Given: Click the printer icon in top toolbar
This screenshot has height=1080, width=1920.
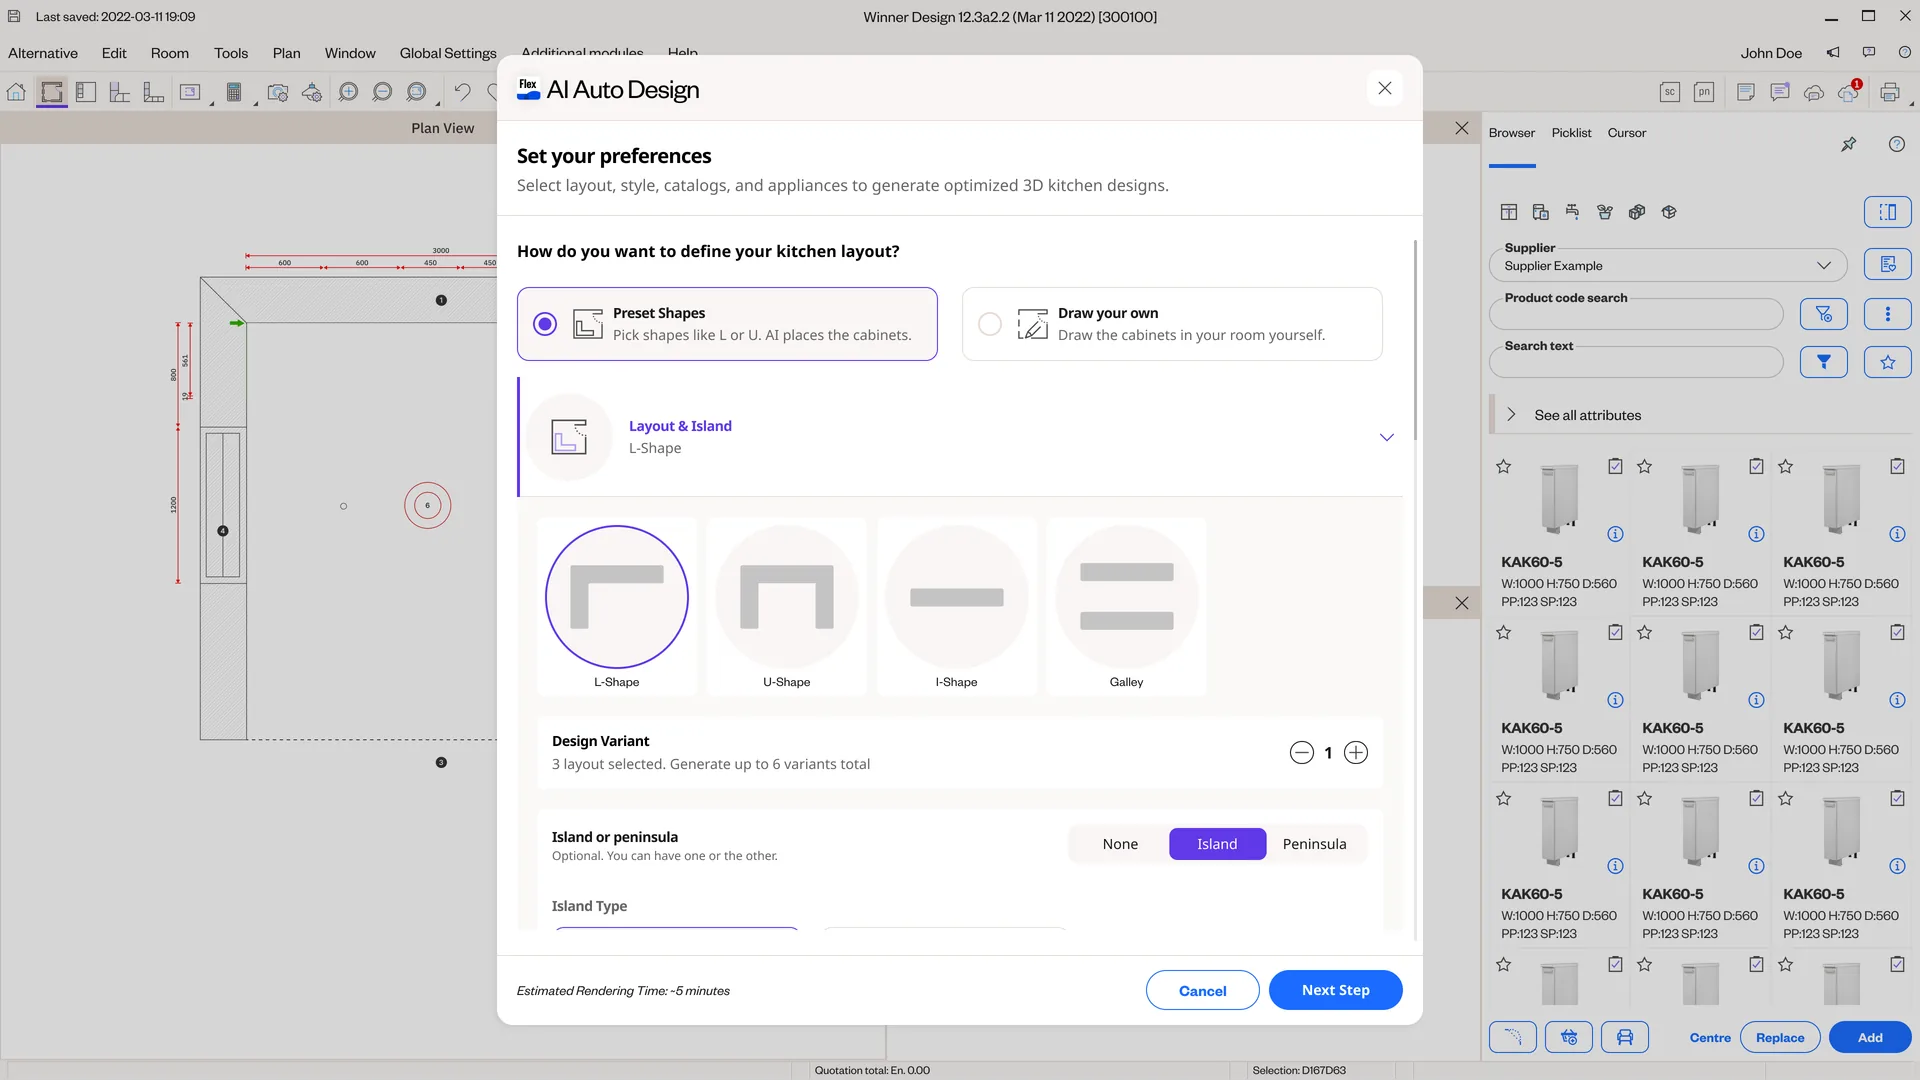Looking at the screenshot, I should coord(1890,92).
